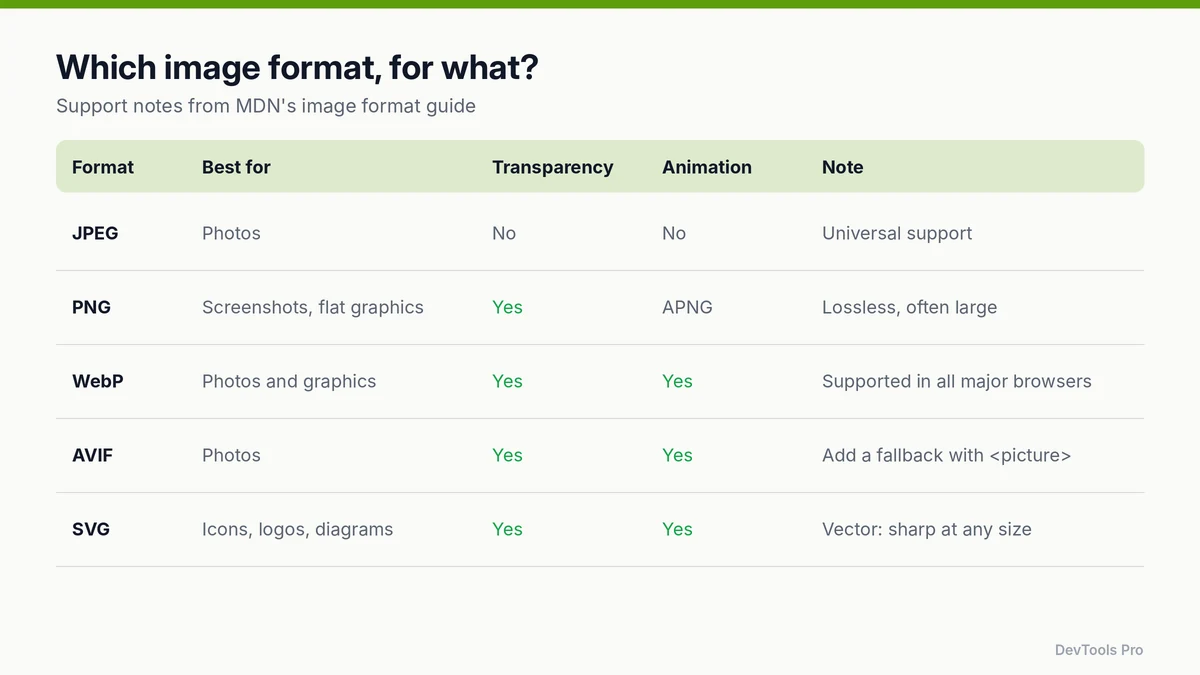
Task: Select the 'WebP' format cell
Action: coord(98,381)
